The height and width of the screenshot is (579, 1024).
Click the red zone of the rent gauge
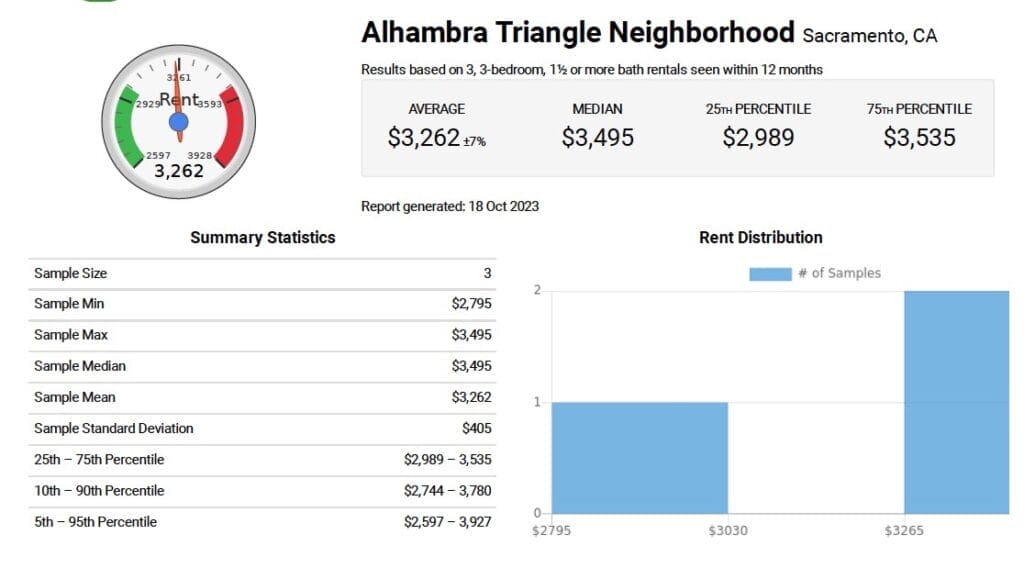(x=230, y=126)
